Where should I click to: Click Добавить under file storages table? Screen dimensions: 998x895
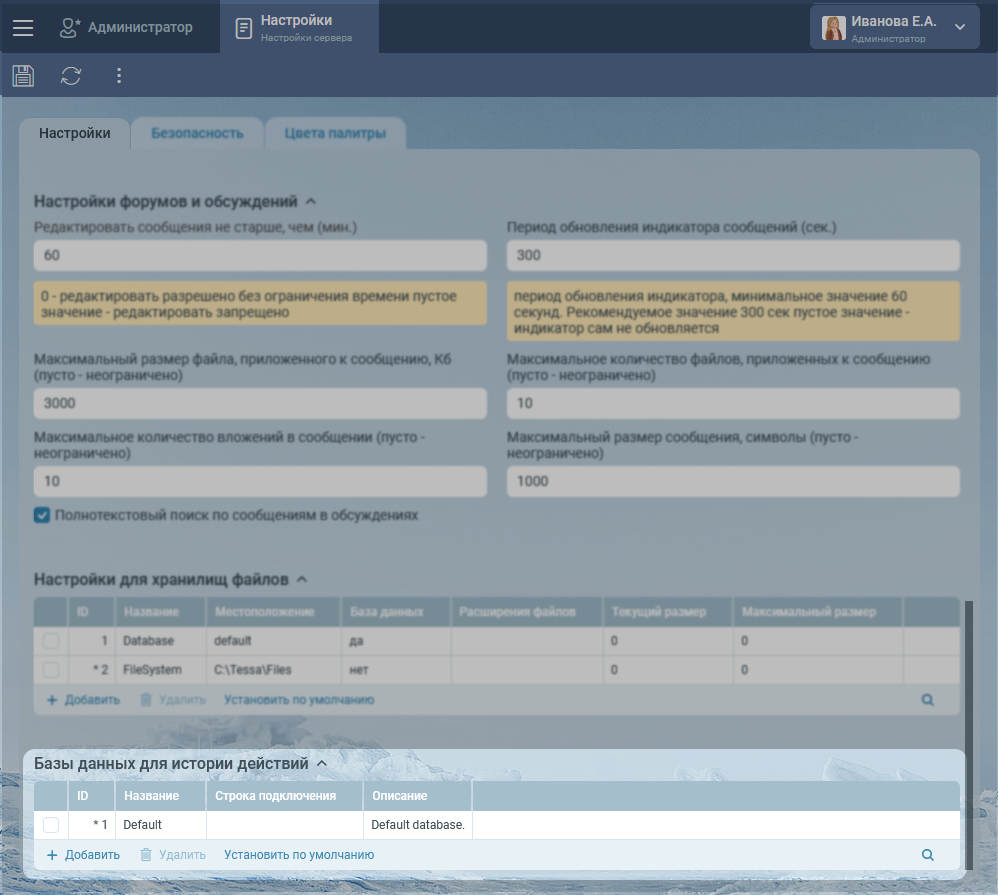point(83,700)
